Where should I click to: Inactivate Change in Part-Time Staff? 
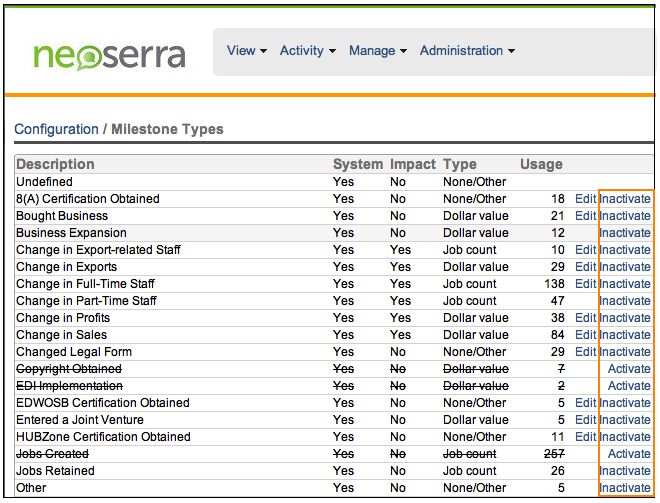pos(625,301)
